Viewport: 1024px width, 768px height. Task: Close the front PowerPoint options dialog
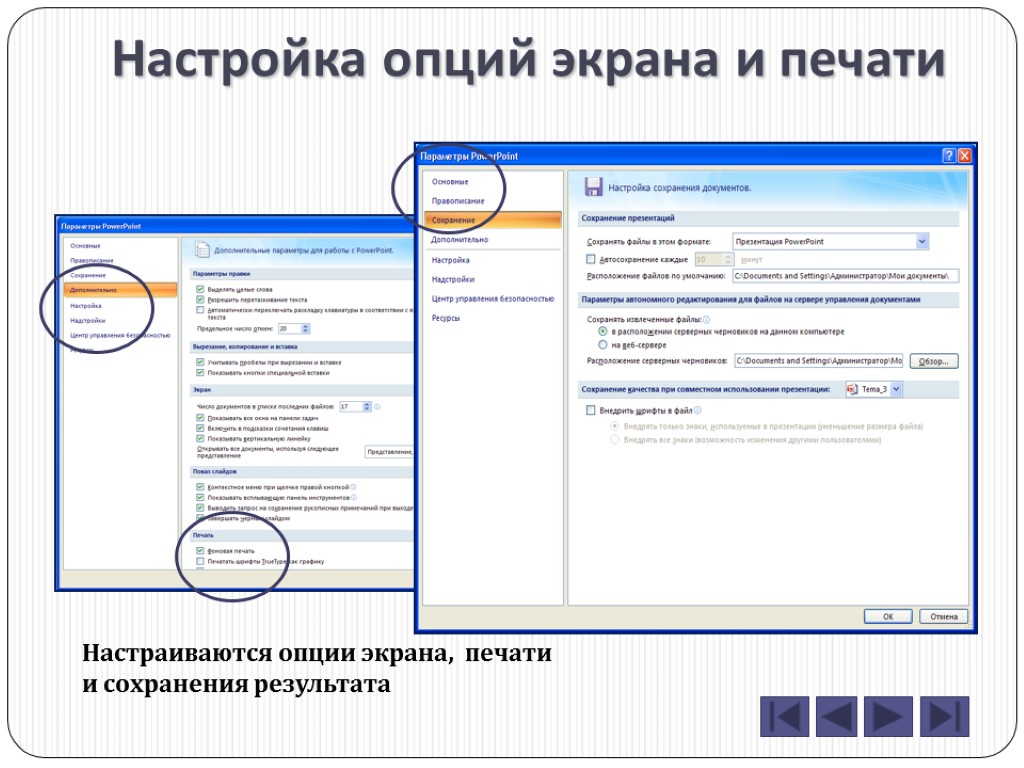click(964, 155)
